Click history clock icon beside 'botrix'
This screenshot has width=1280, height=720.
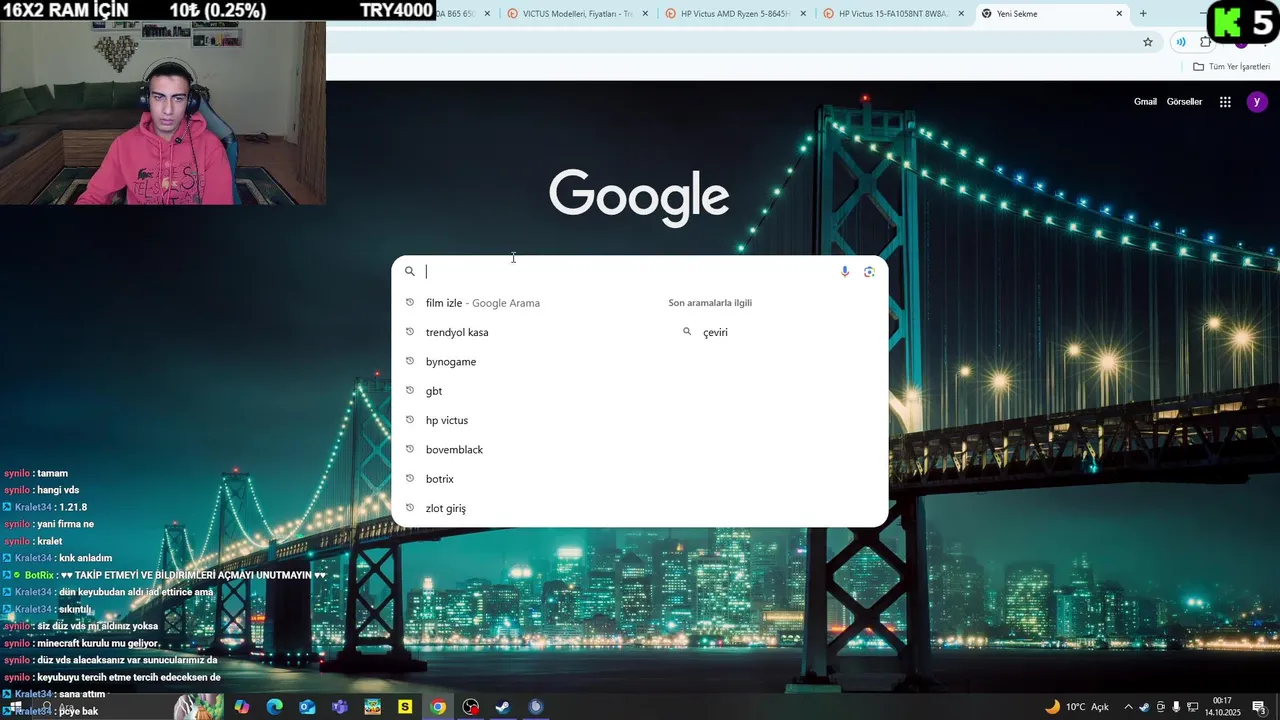pyautogui.click(x=409, y=479)
